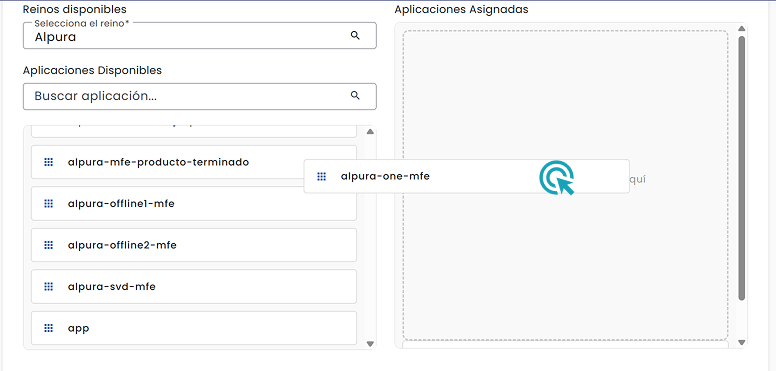Select the alpura-offline1-mfe application
The height and width of the screenshot is (371, 776).
click(194, 203)
